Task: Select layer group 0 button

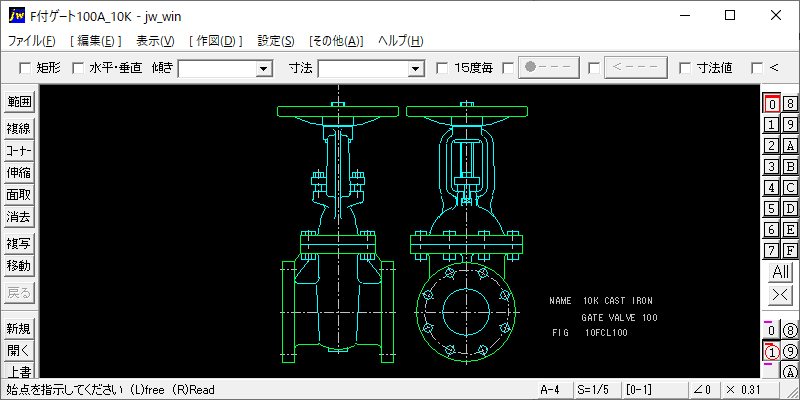Action: [x=772, y=330]
